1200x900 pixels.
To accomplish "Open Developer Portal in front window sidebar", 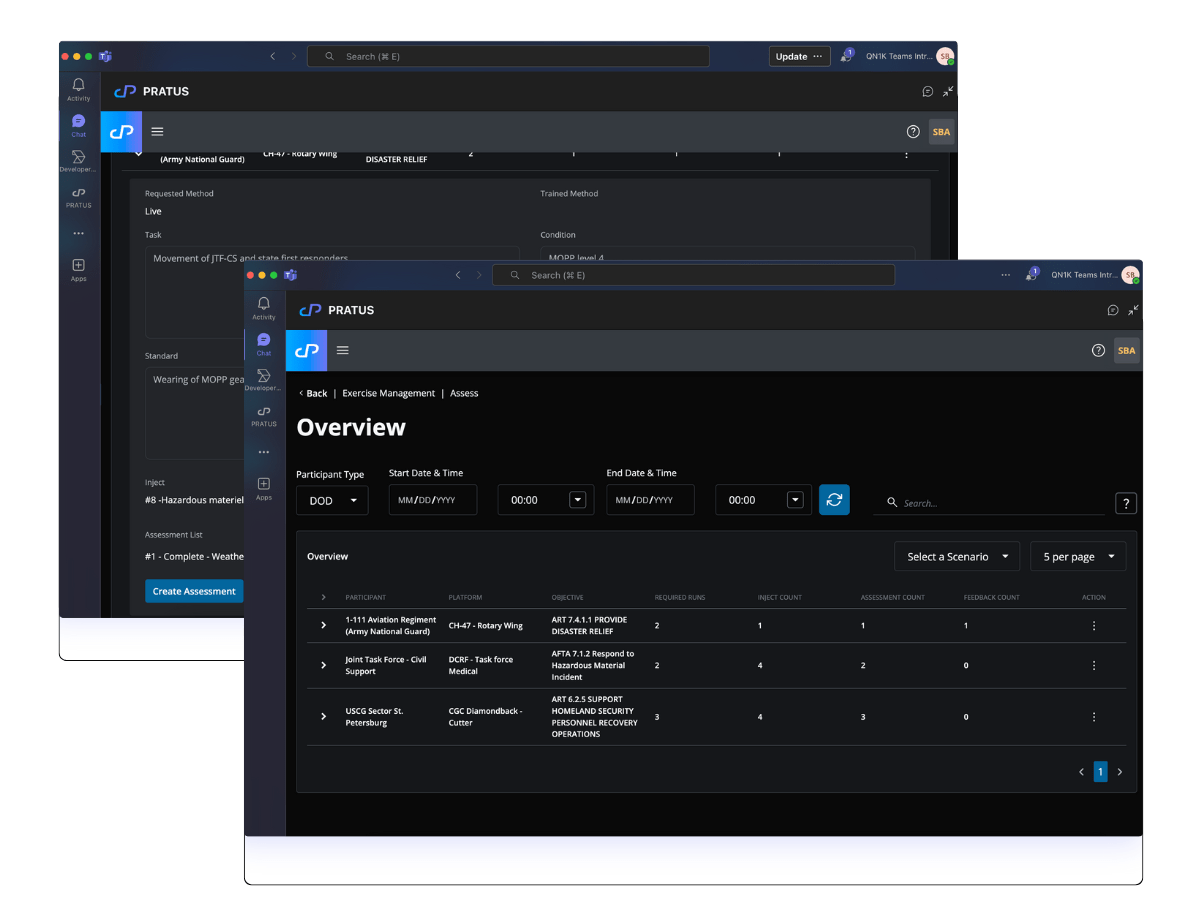I will [x=264, y=380].
